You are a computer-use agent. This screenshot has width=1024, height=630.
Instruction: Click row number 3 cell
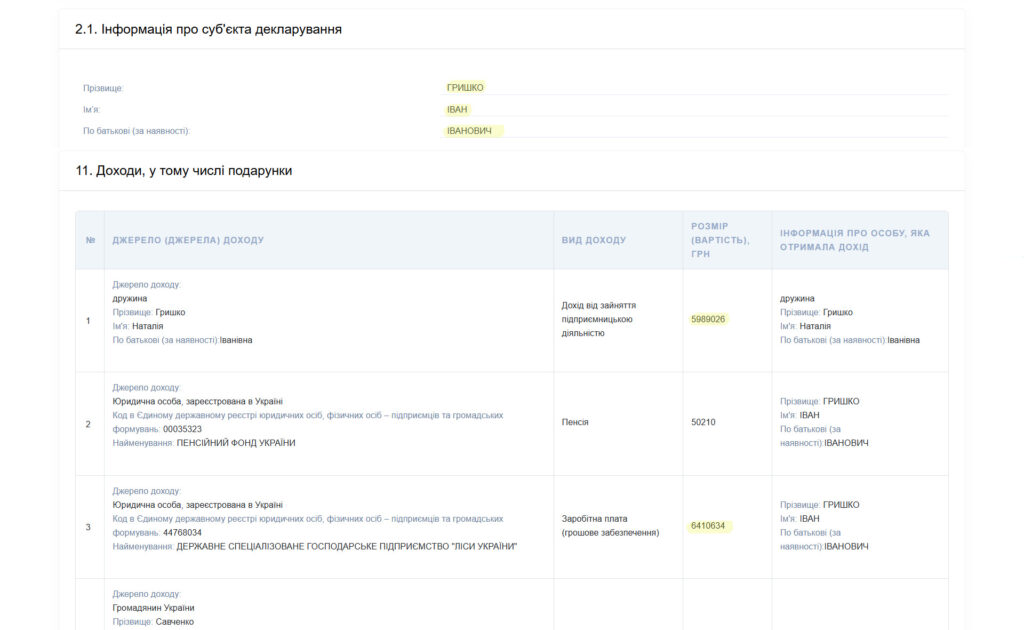click(88, 528)
